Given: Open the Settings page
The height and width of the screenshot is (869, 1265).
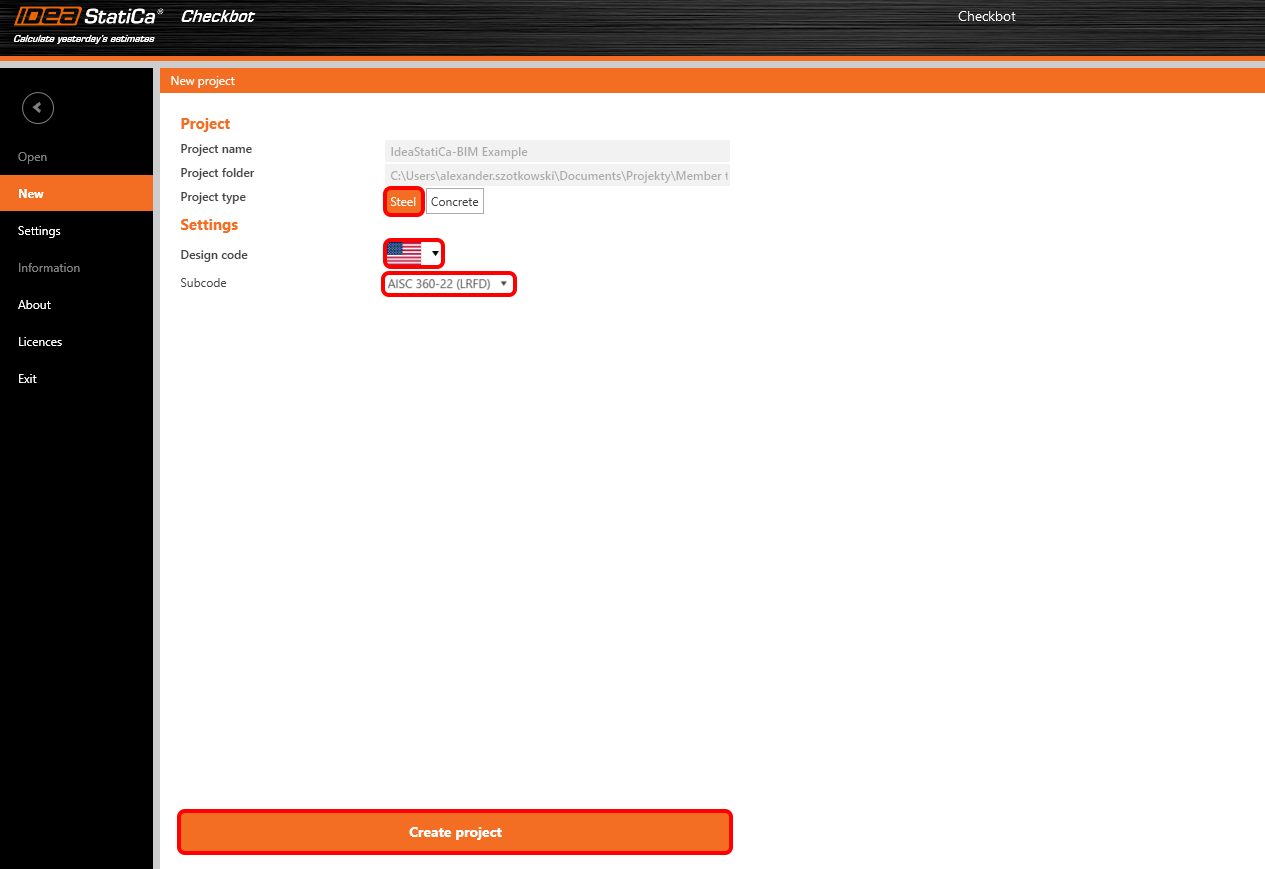Looking at the screenshot, I should click(38, 230).
